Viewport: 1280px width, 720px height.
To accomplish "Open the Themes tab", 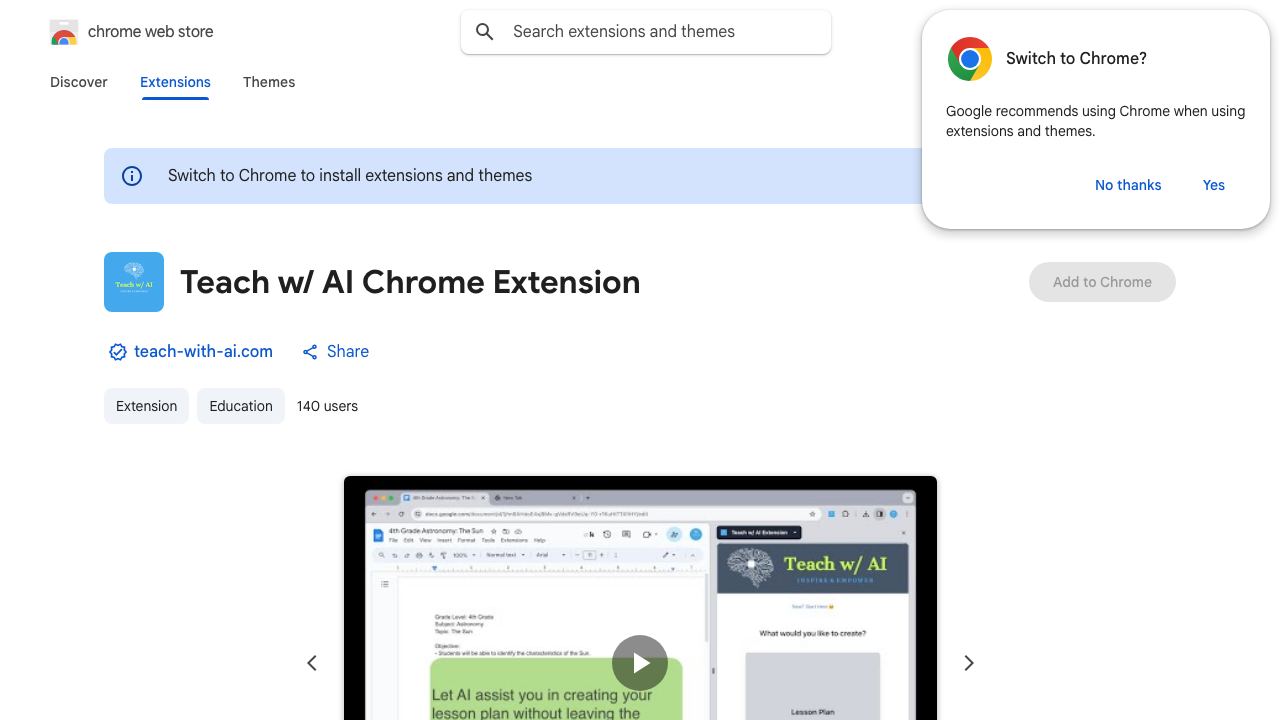I will (269, 82).
